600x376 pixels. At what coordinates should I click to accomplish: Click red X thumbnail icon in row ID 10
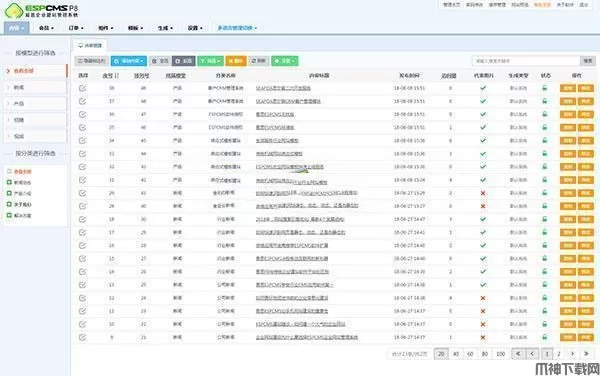tap(483, 324)
